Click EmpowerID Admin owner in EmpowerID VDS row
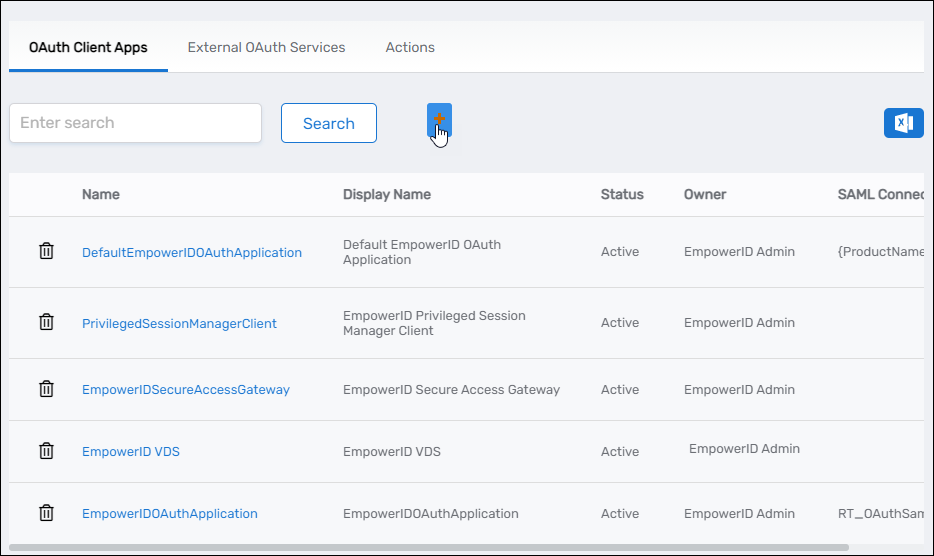The image size is (934, 556). coord(744,449)
